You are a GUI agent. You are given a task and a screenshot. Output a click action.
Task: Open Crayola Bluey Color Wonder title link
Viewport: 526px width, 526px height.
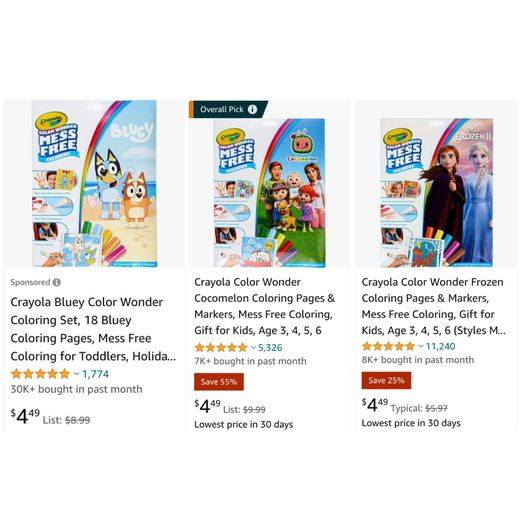click(93, 329)
